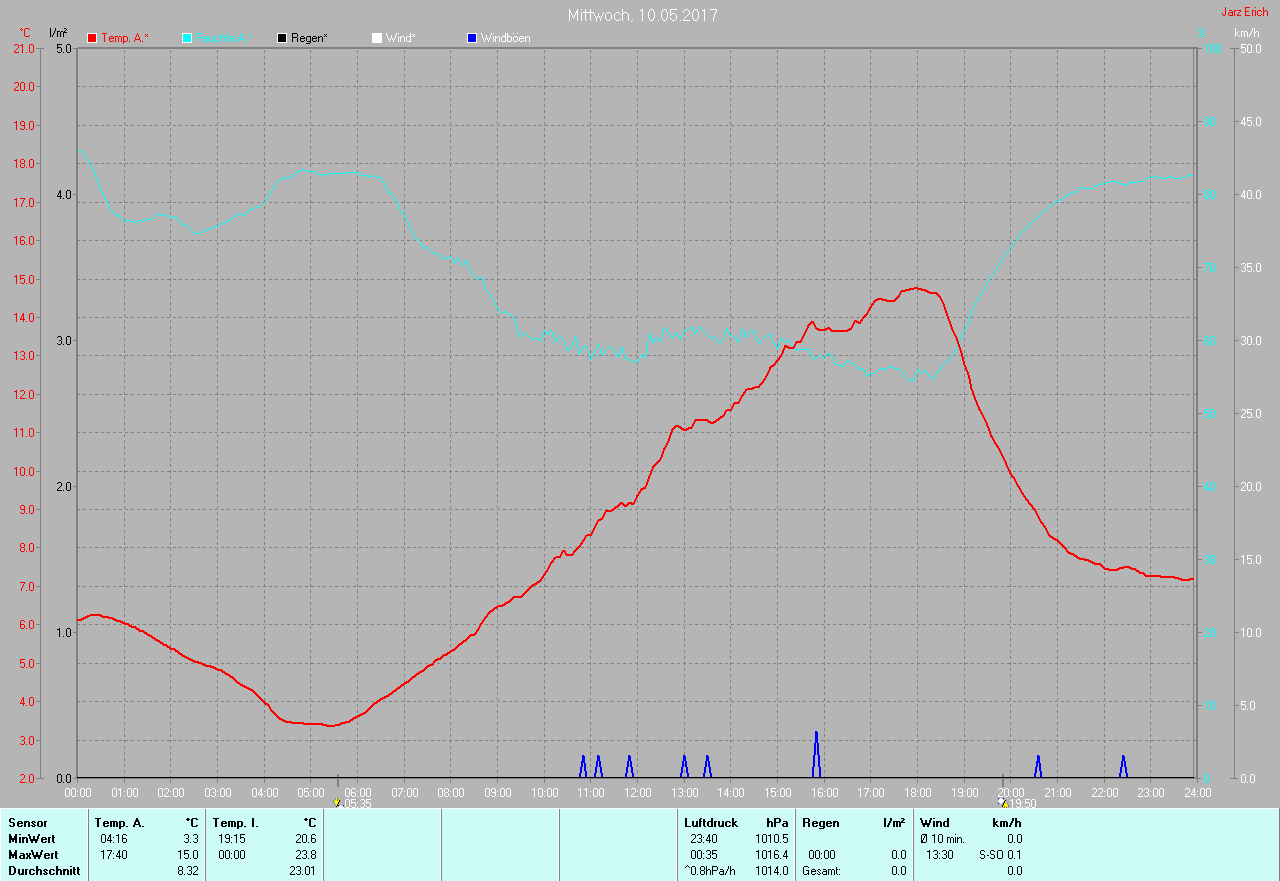This screenshot has height=881, width=1280.
Task: Select the maximum temperature value '15.0'
Action: [x=188, y=855]
